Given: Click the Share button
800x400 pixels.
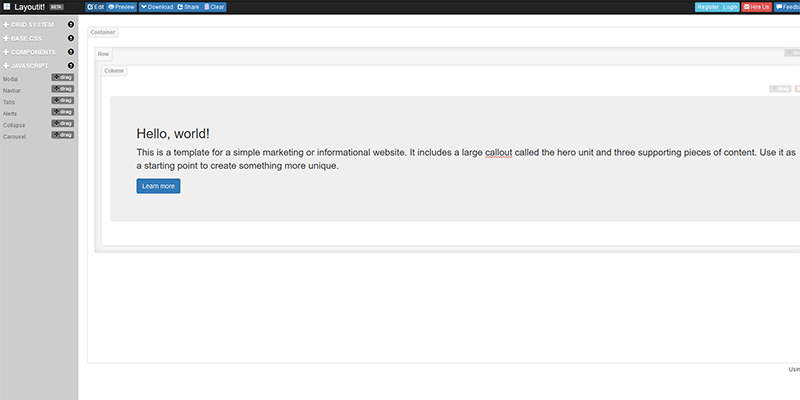Looking at the screenshot, I should pyautogui.click(x=188, y=7).
